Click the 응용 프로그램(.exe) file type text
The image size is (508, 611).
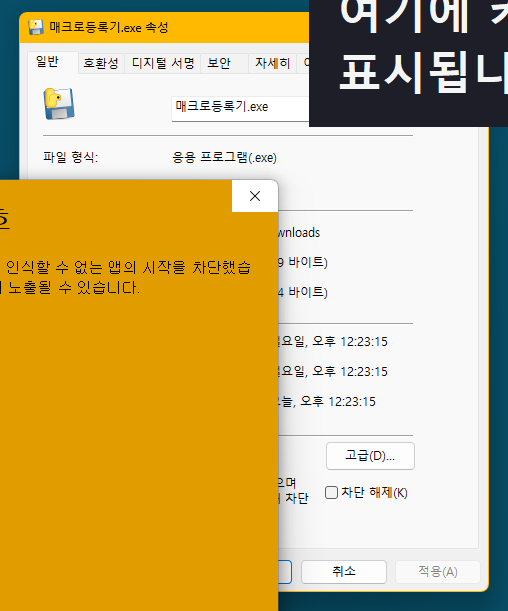(x=224, y=157)
